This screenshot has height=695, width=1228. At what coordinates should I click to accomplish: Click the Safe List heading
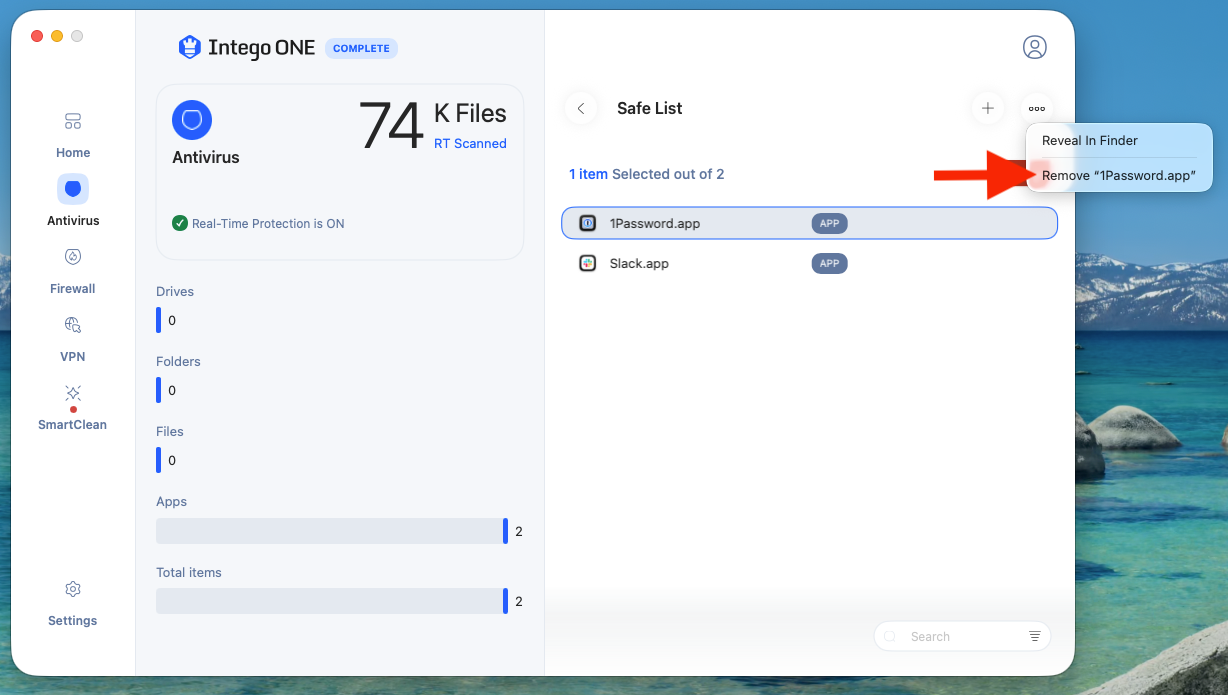point(650,108)
